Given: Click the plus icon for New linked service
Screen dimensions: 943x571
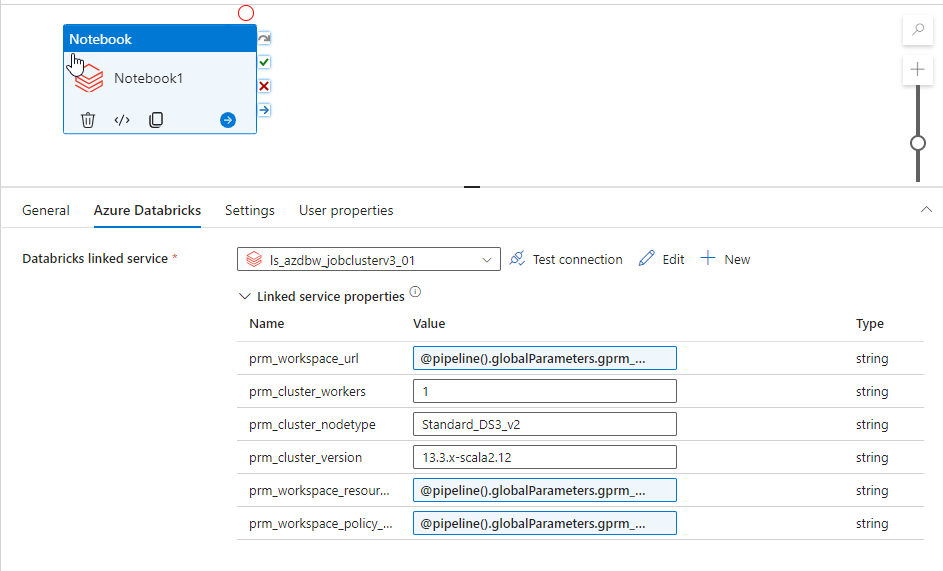Looking at the screenshot, I should point(708,259).
